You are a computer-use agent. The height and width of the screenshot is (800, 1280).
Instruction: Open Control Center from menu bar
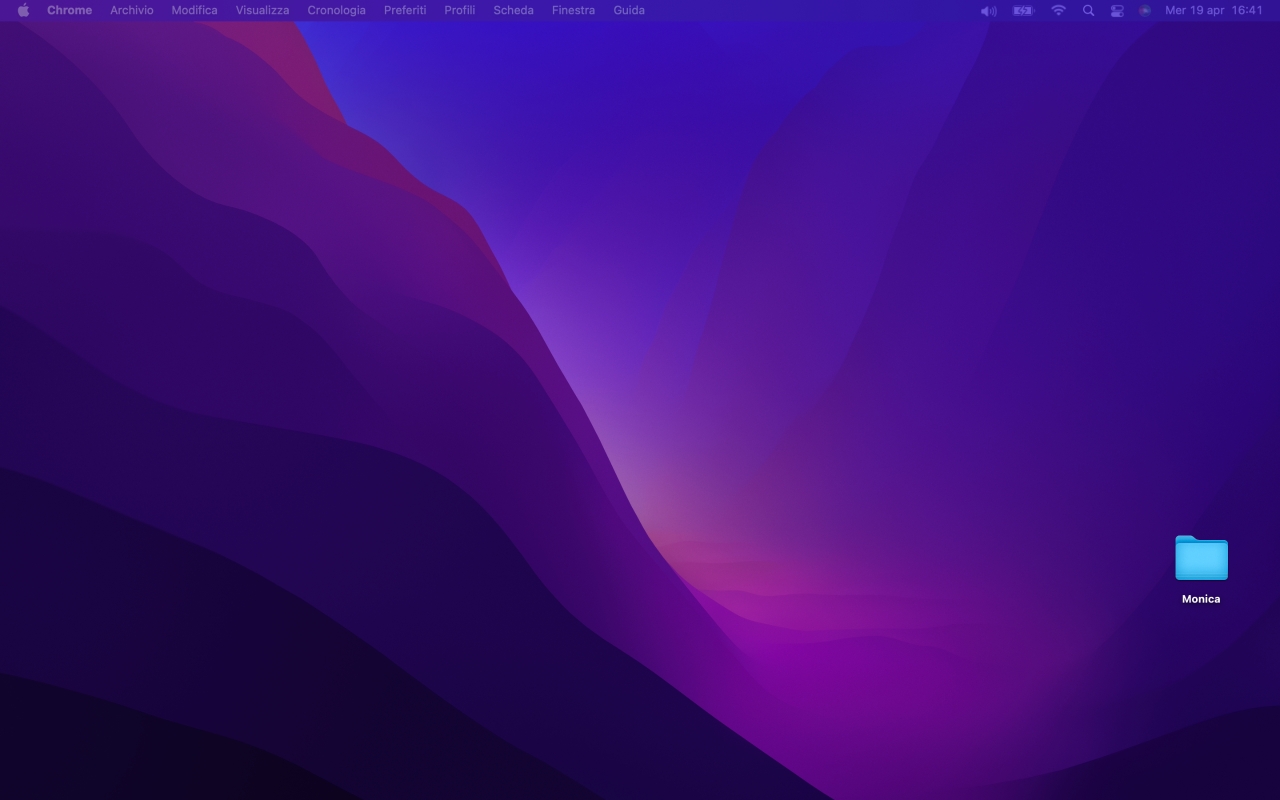coord(1117,10)
